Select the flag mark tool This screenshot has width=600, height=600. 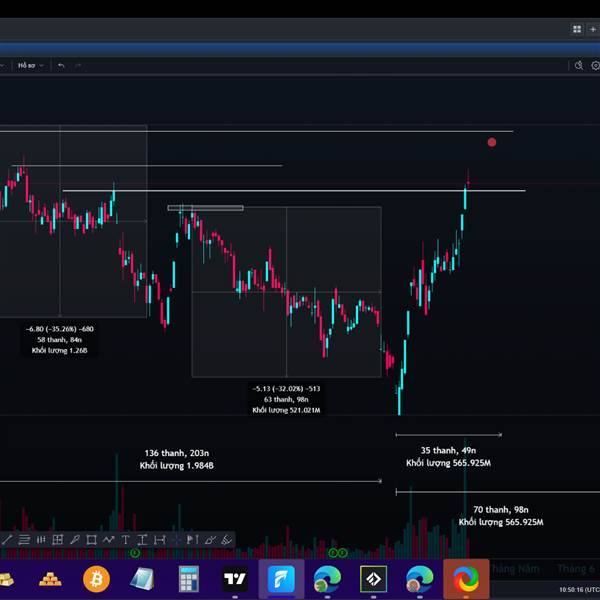(x=192, y=540)
